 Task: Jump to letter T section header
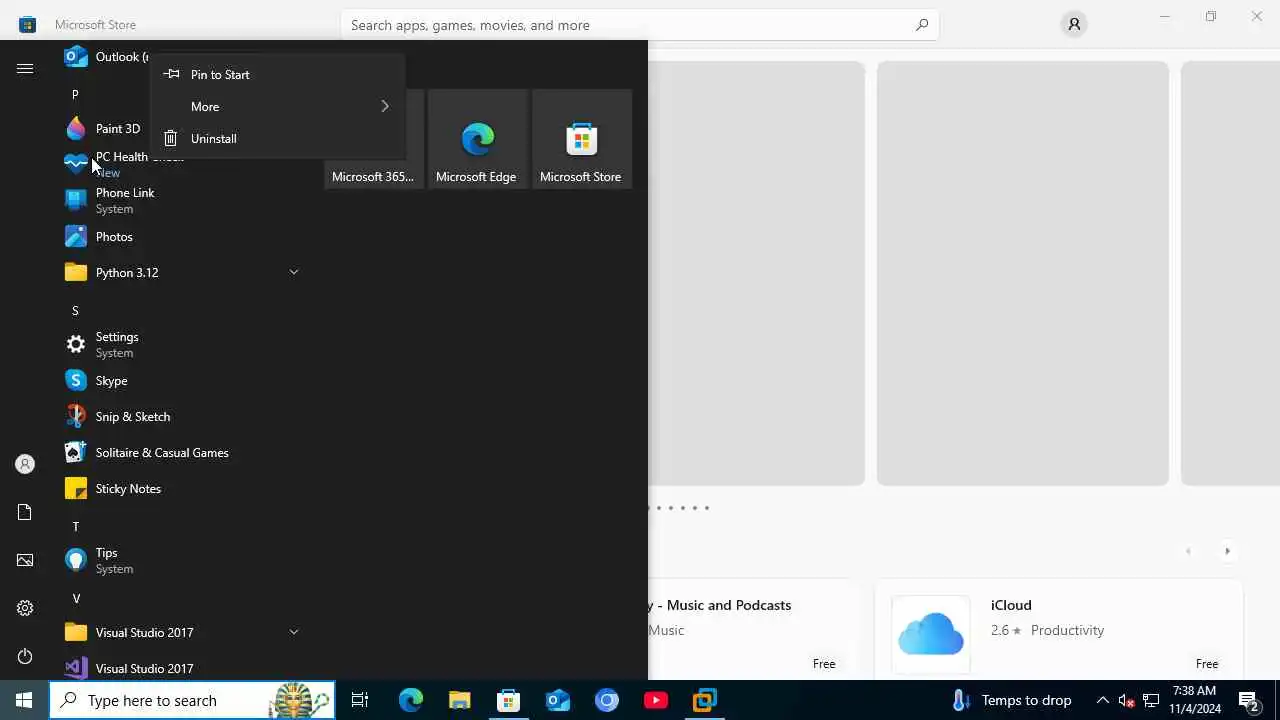[x=75, y=527]
